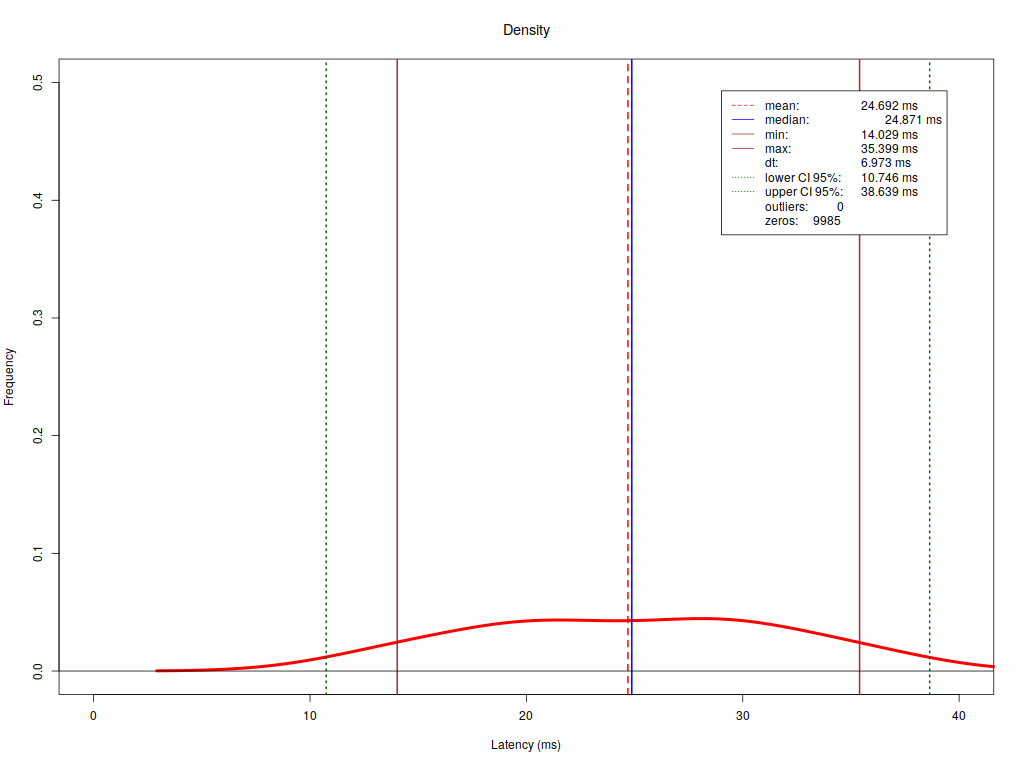Click the 'Density' plot title

pyautogui.click(x=526, y=30)
